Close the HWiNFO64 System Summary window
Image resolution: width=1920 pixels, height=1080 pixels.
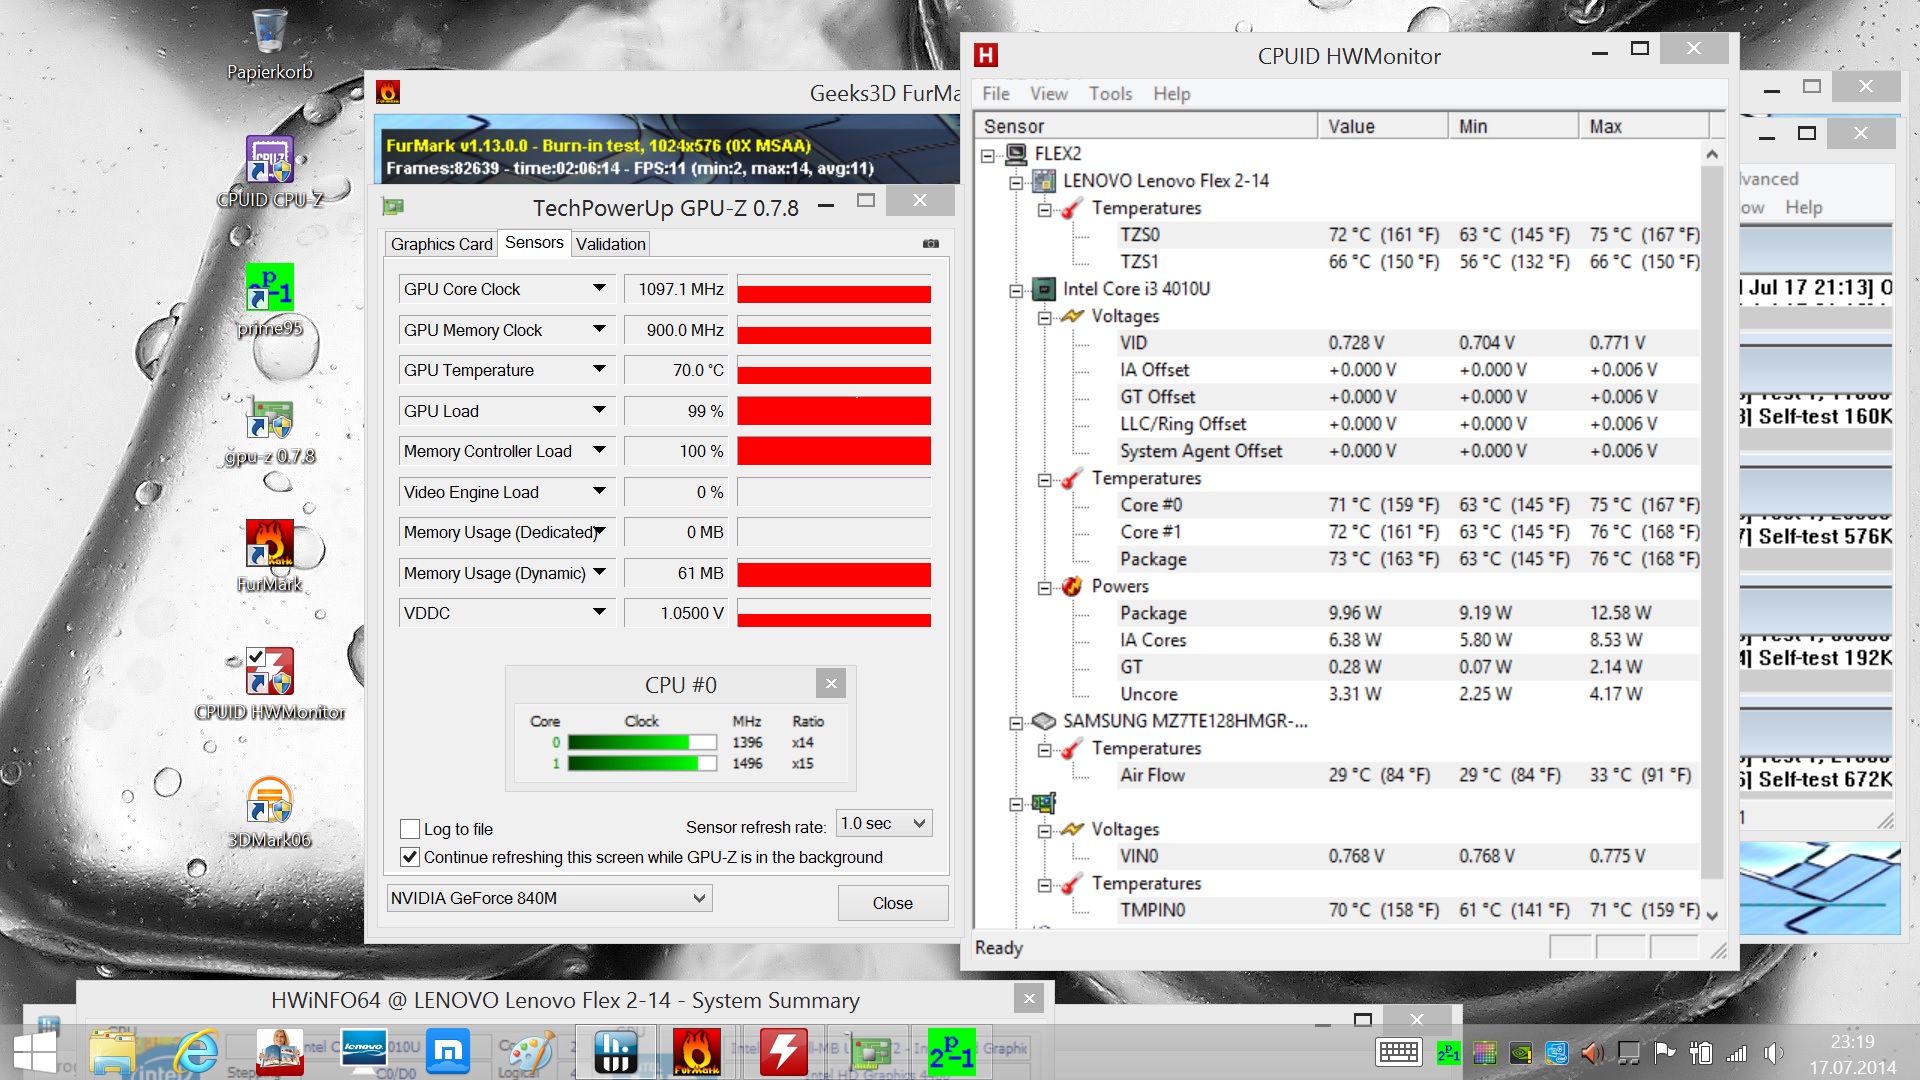point(1029,997)
